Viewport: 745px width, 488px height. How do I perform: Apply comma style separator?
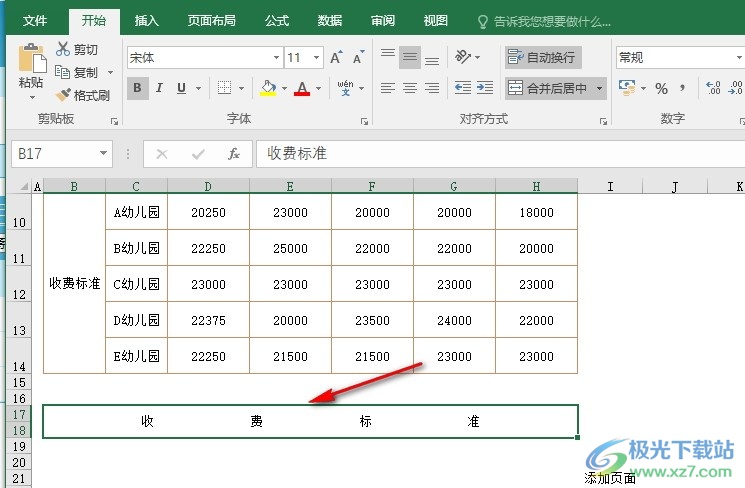pos(683,88)
